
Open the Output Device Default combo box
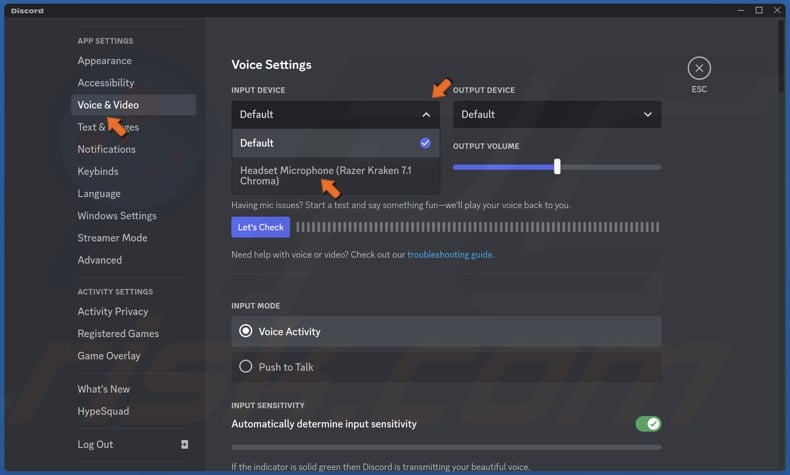(x=557, y=114)
